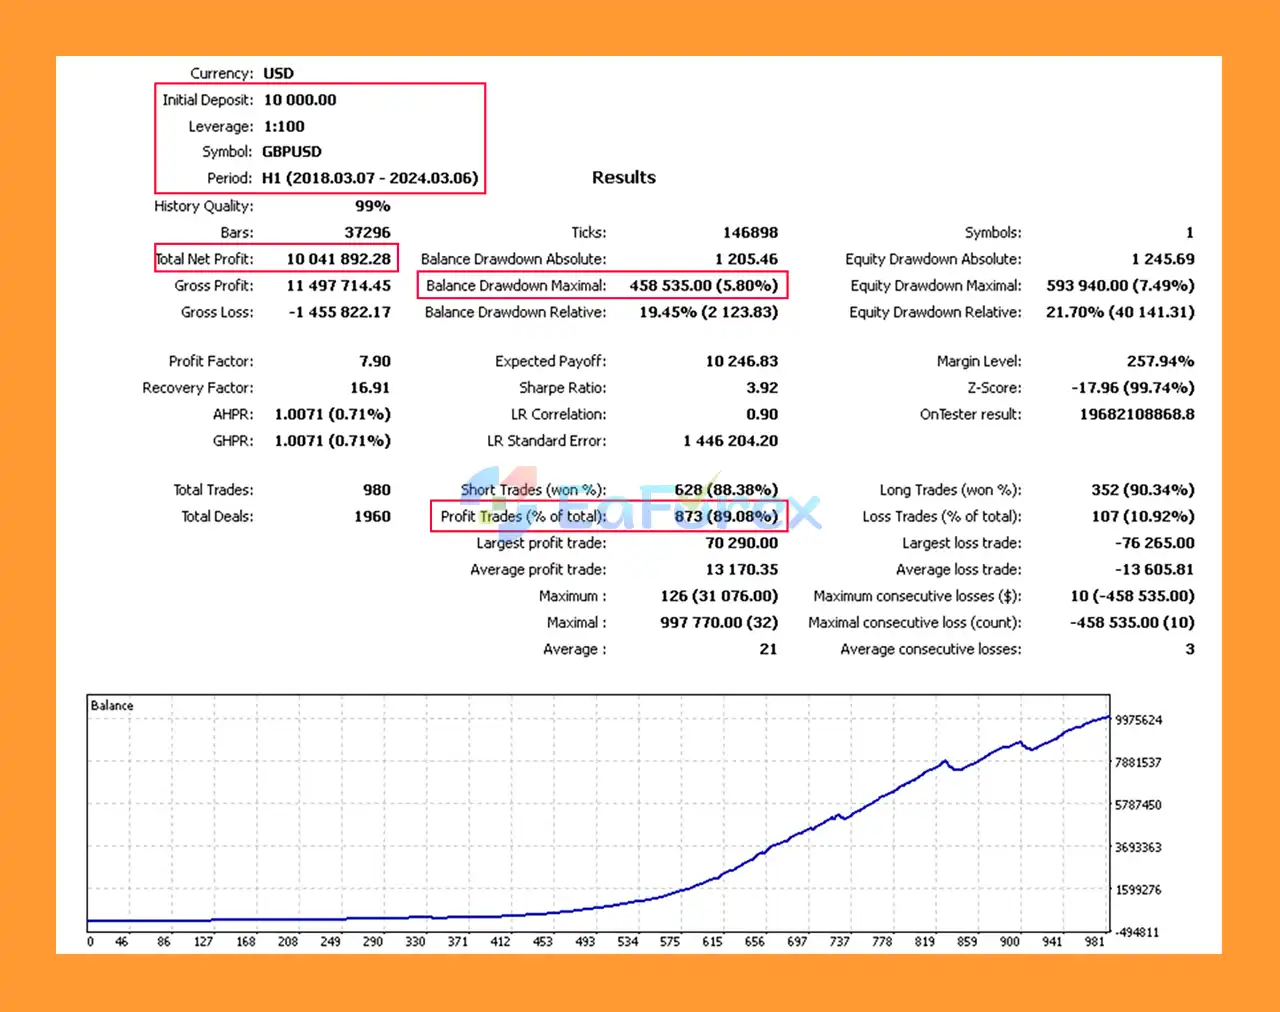Select the Leverage 1:100 value
The image size is (1280, 1012).
(x=284, y=127)
